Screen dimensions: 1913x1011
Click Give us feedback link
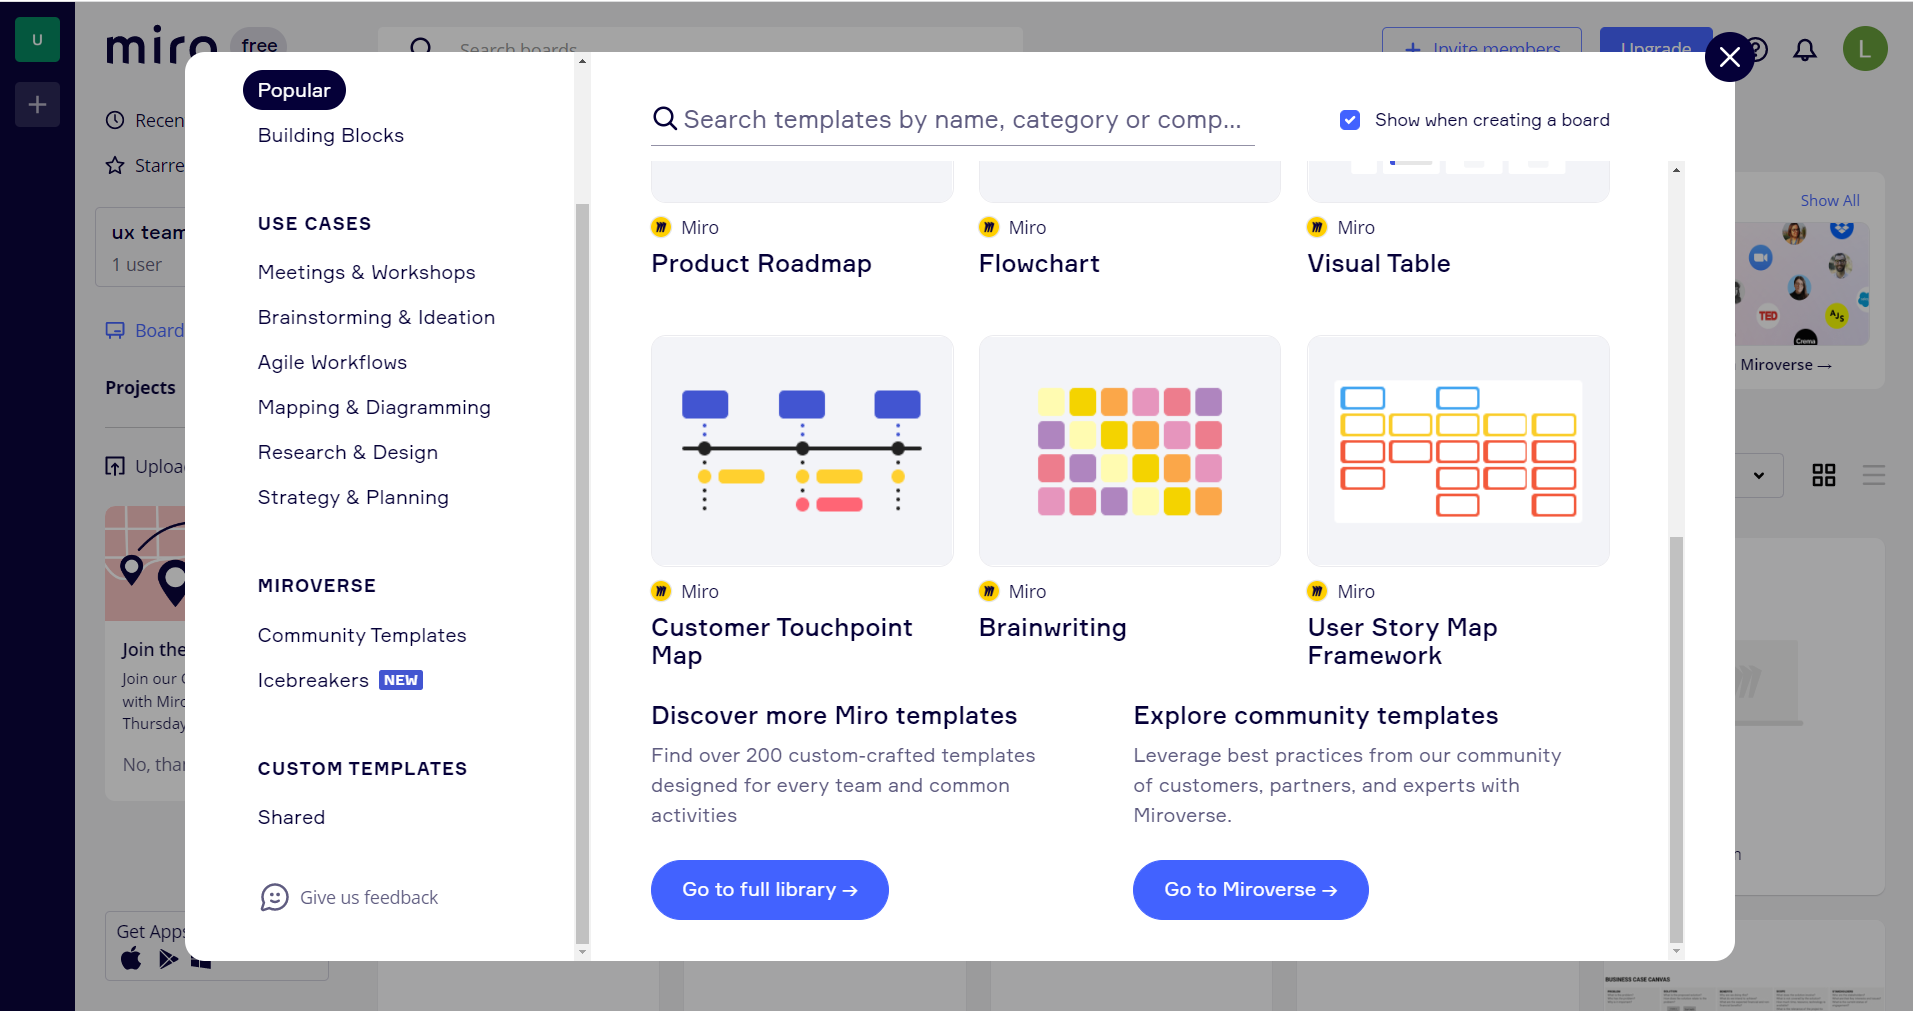pyautogui.click(x=369, y=897)
